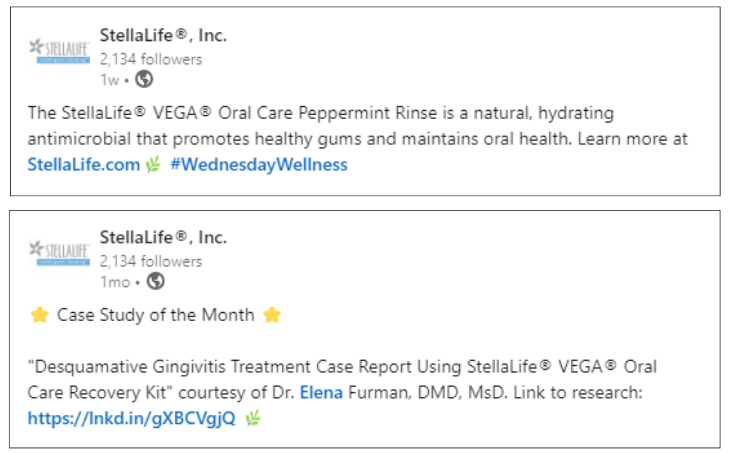Click the StellaLife logo in the Peppermint Rinse post

61,50
